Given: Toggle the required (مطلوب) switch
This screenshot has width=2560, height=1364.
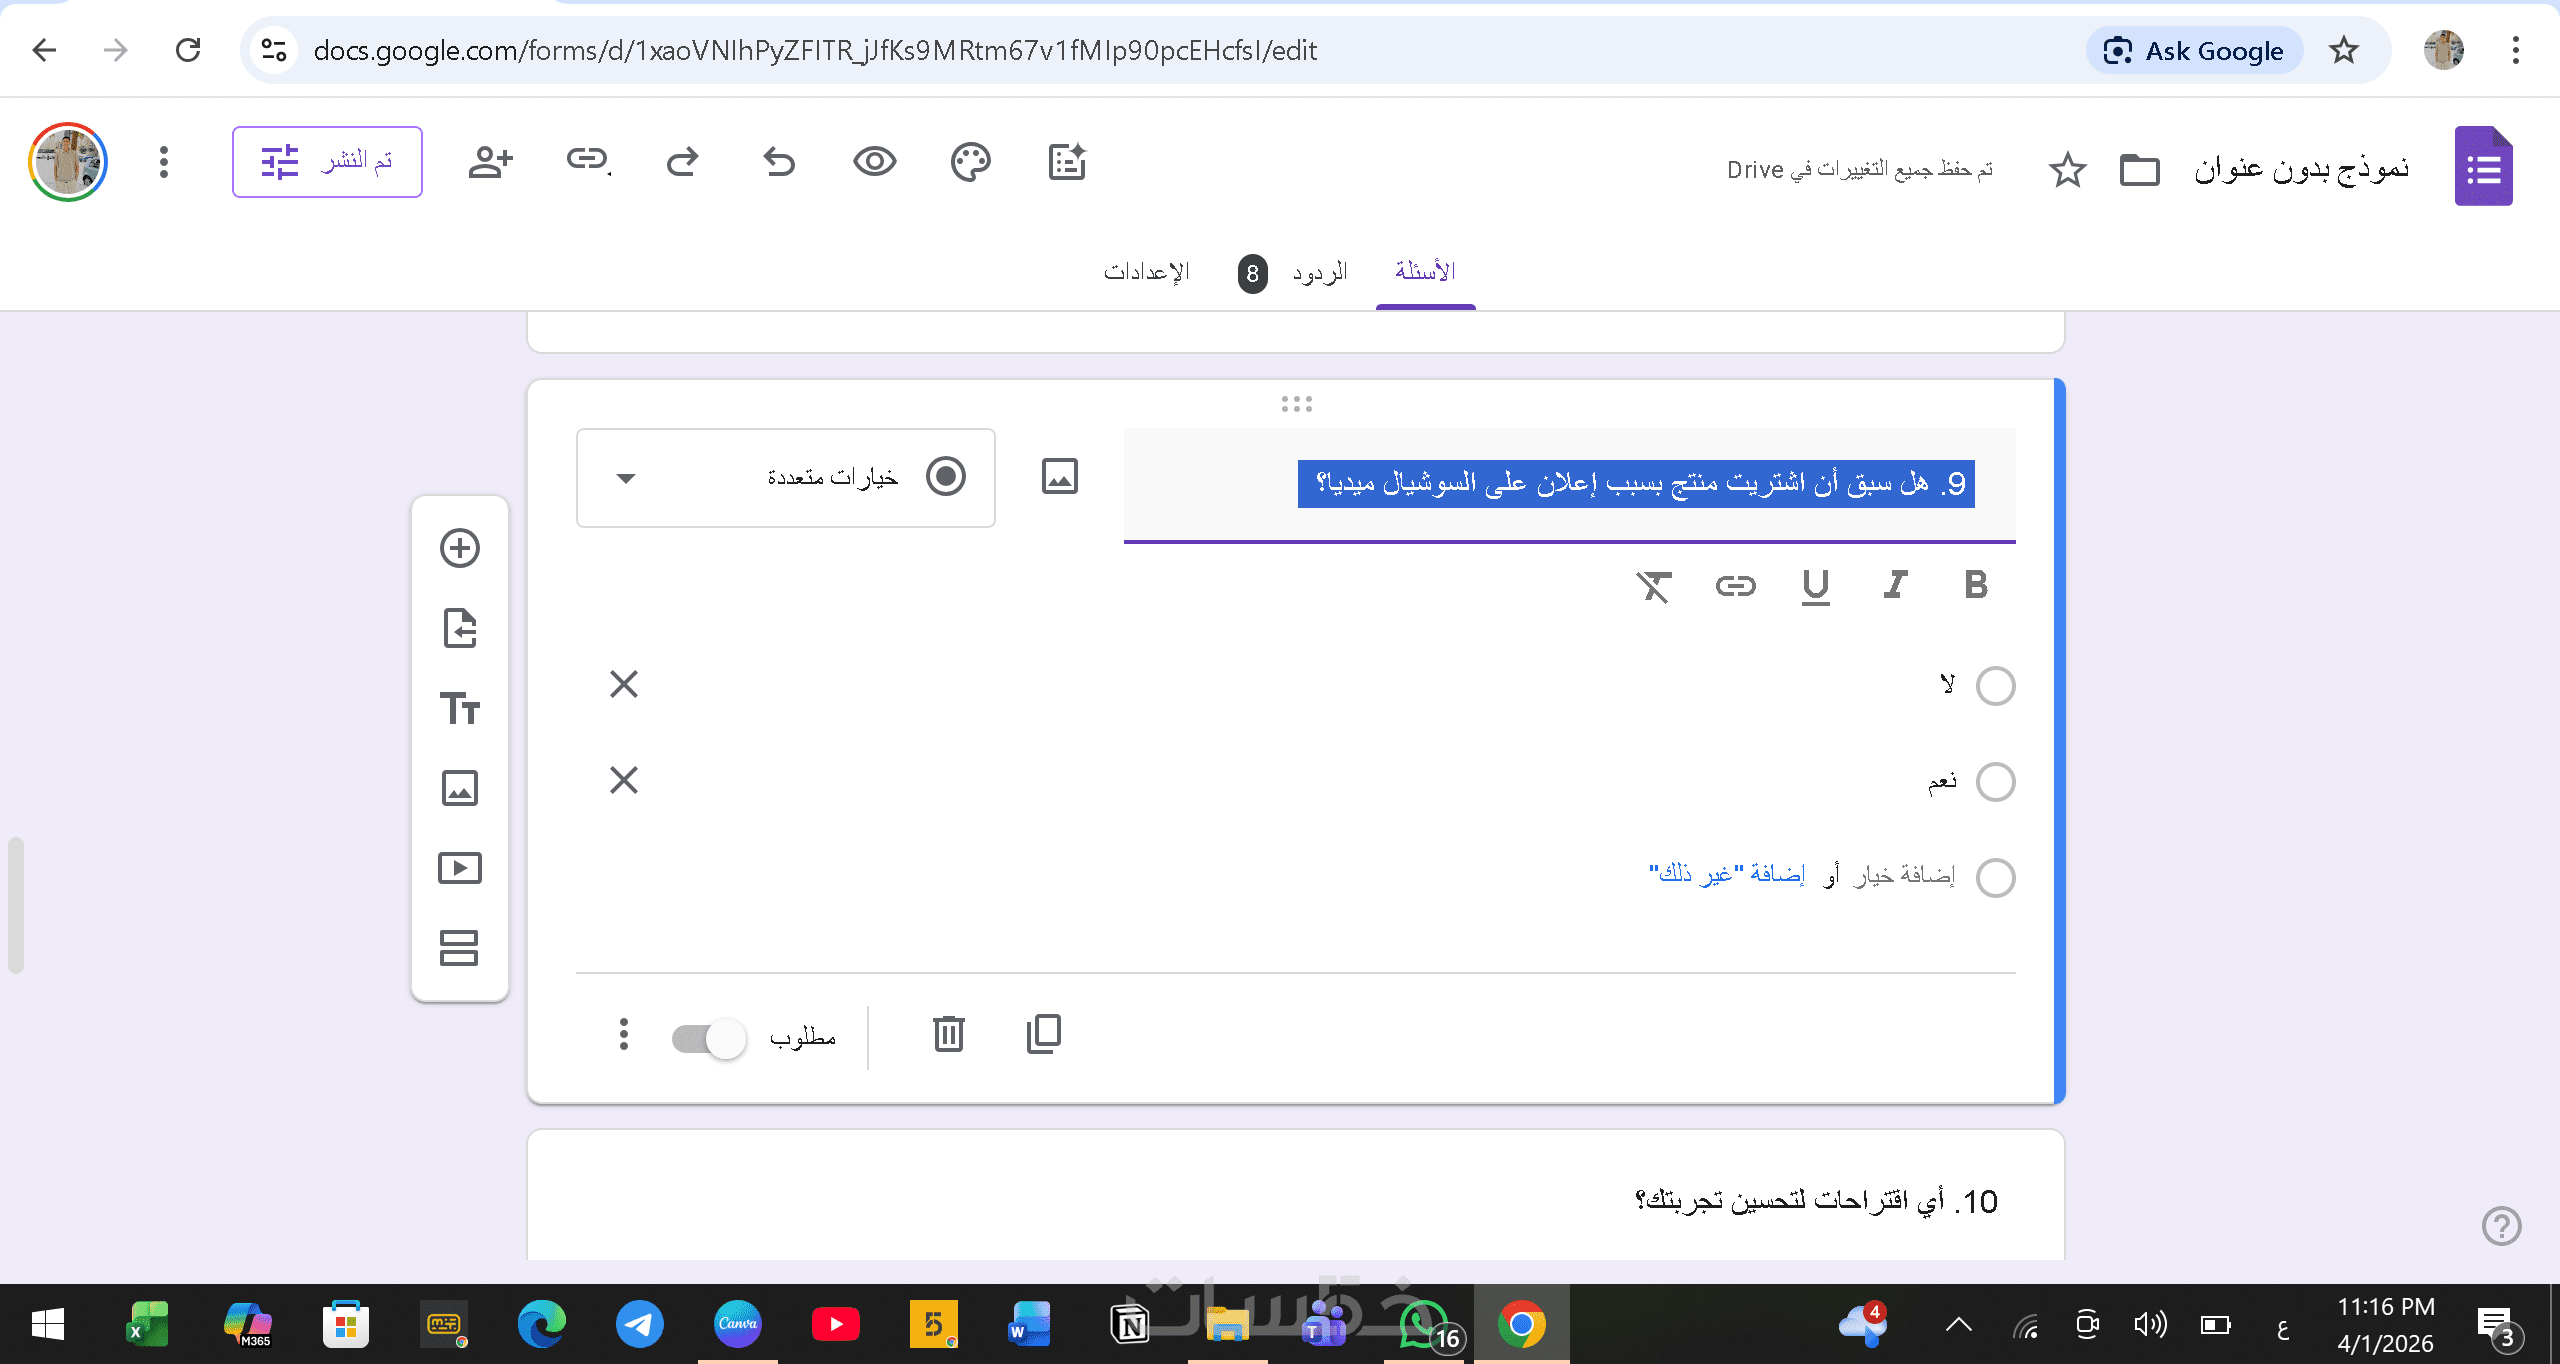Looking at the screenshot, I should point(710,1038).
